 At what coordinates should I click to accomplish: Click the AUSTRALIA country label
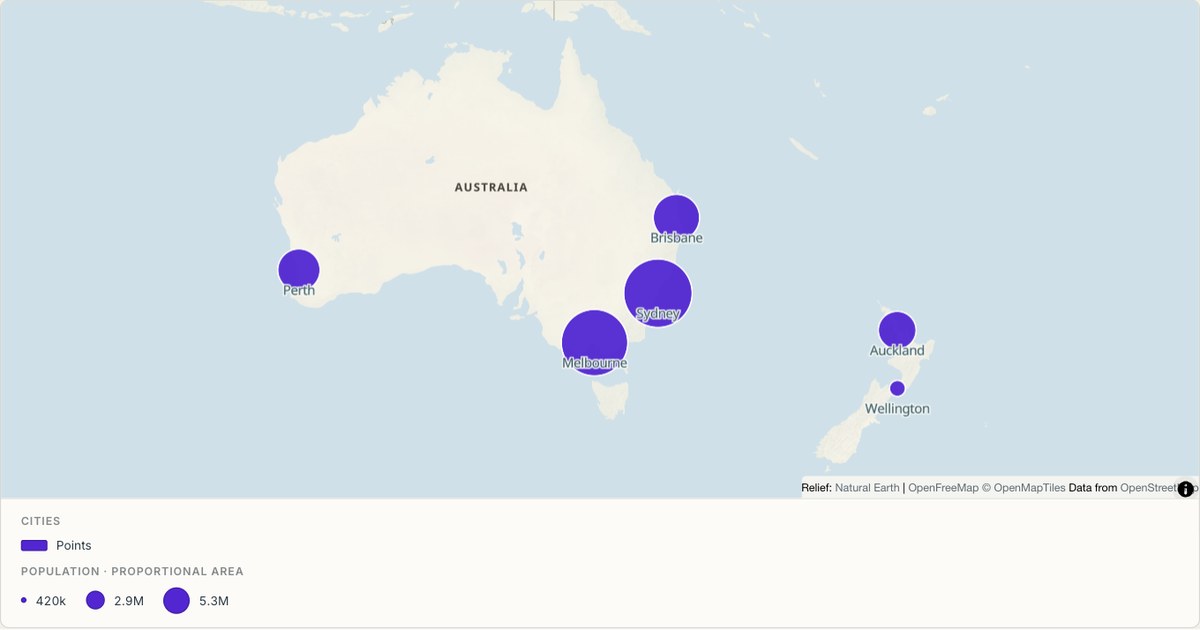click(x=491, y=187)
